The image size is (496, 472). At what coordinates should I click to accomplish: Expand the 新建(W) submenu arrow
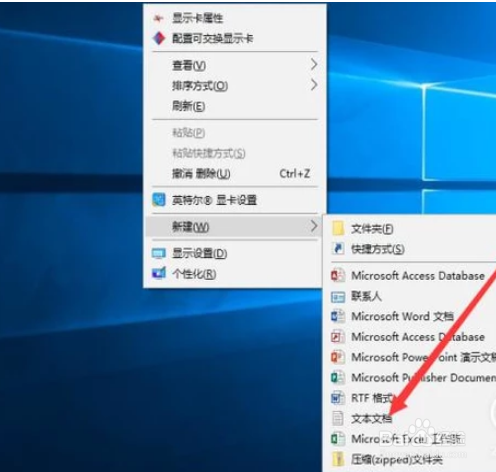point(314,226)
